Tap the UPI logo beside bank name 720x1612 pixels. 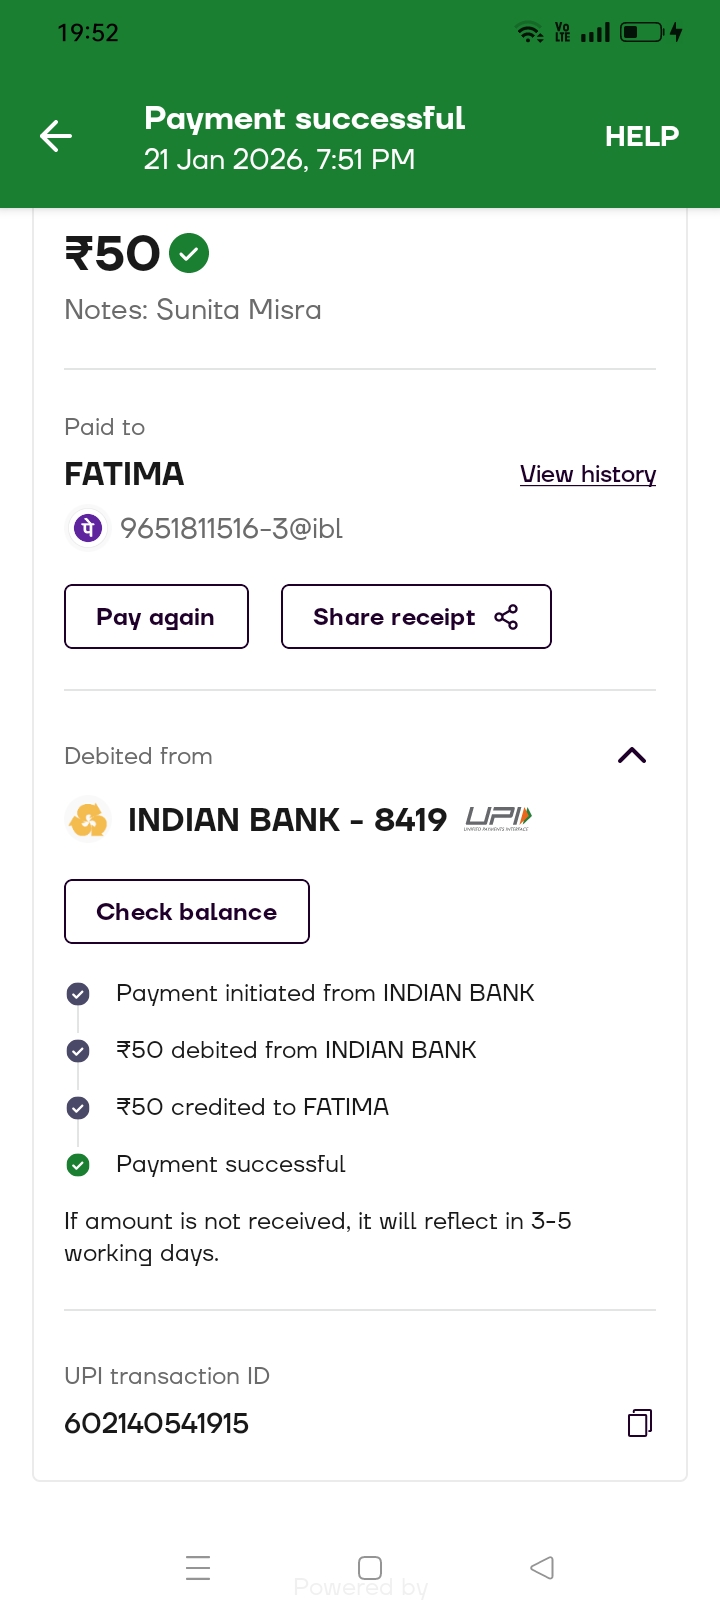pos(498,820)
